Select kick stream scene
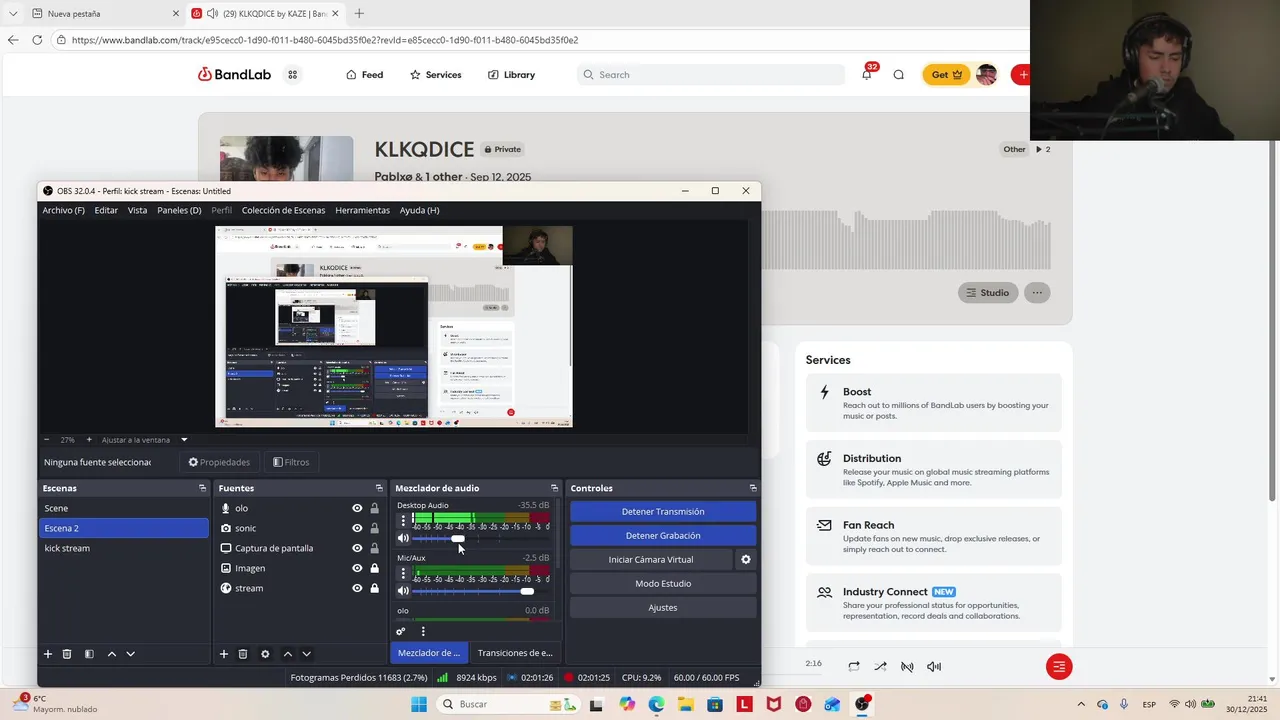 coord(123,548)
